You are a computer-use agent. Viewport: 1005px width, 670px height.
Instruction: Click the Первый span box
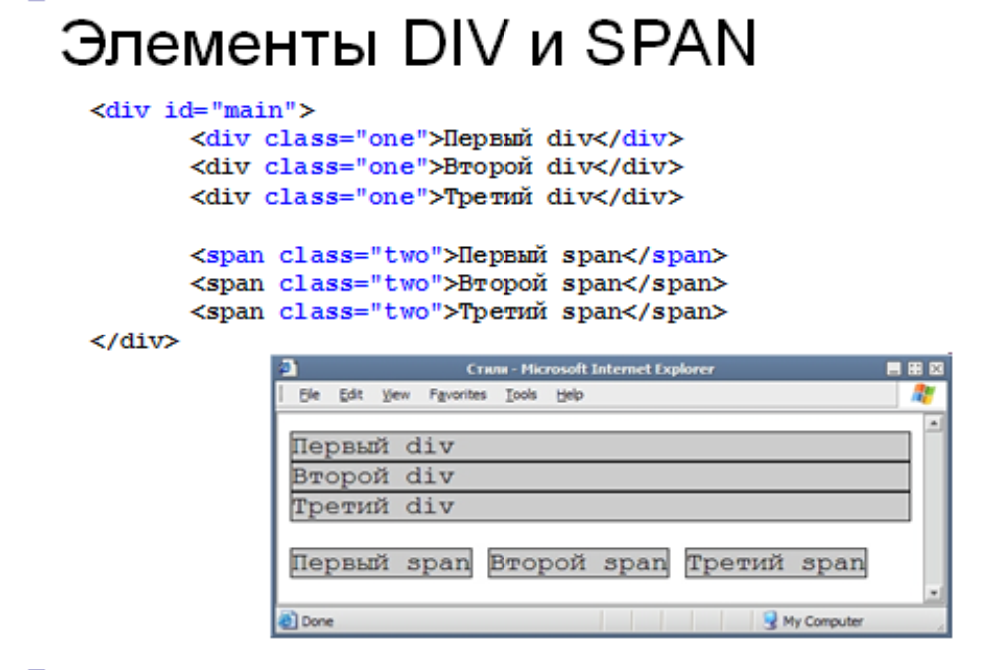pos(381,563)
